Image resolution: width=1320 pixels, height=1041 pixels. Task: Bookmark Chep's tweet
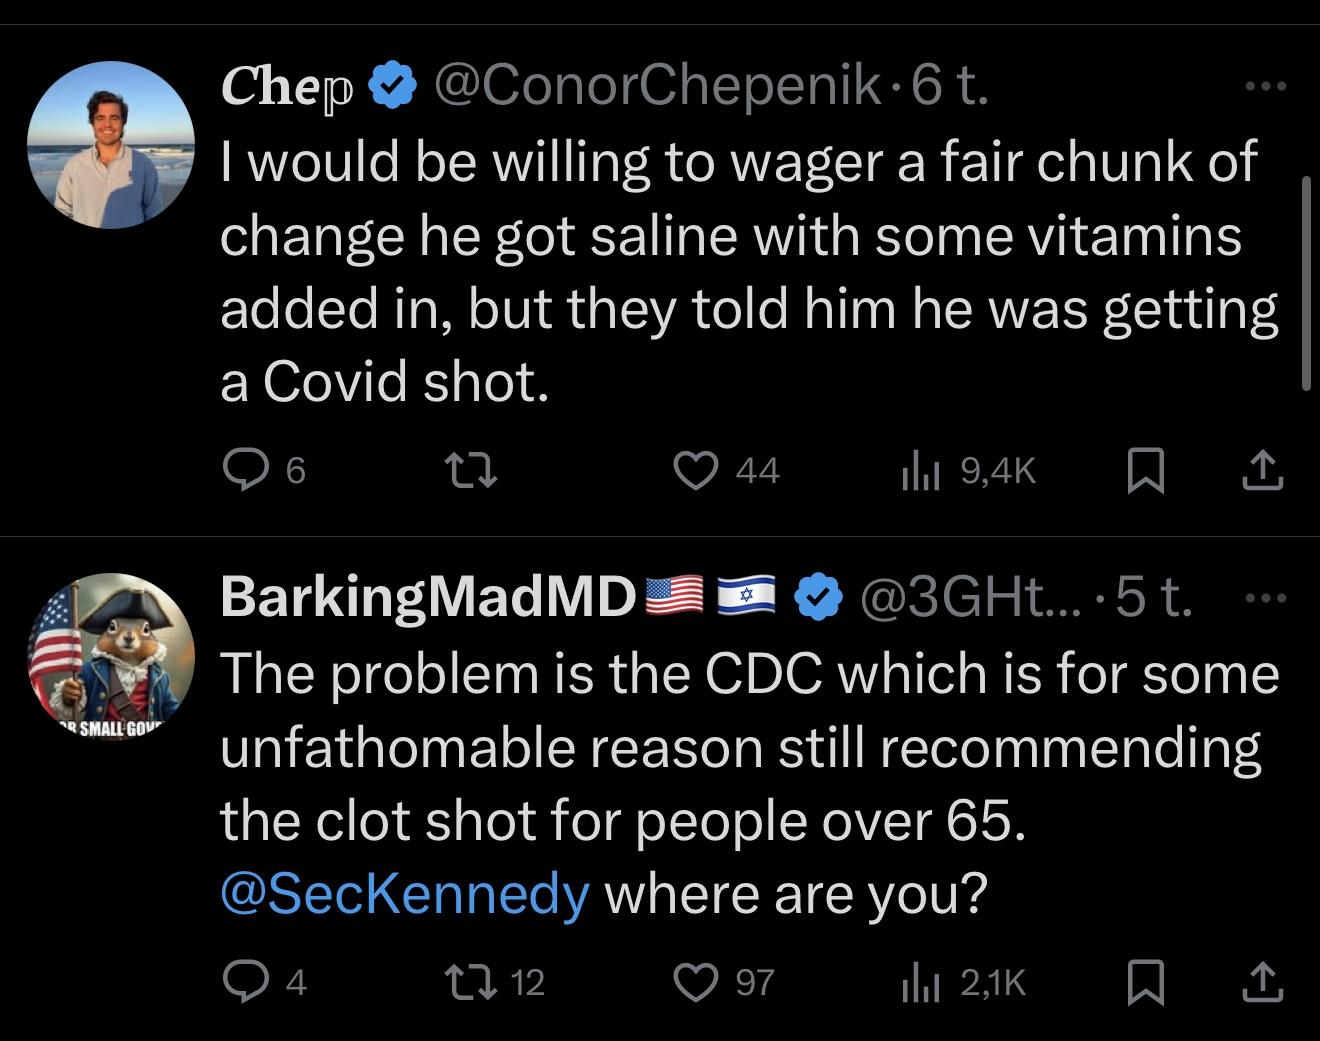1144,471
